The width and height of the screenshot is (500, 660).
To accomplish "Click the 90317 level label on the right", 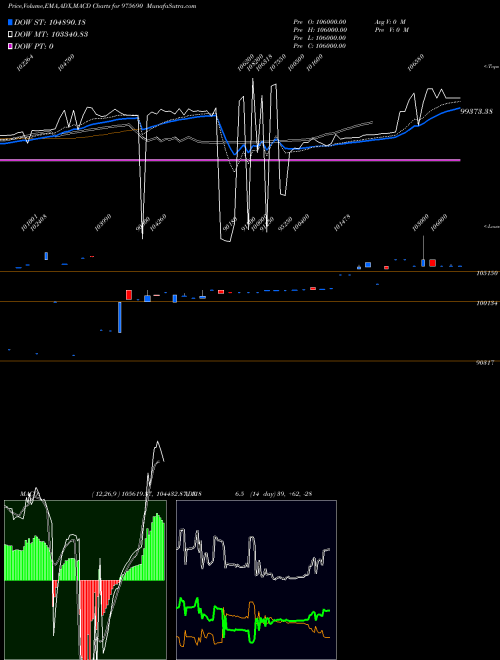I will pos(486,362).
